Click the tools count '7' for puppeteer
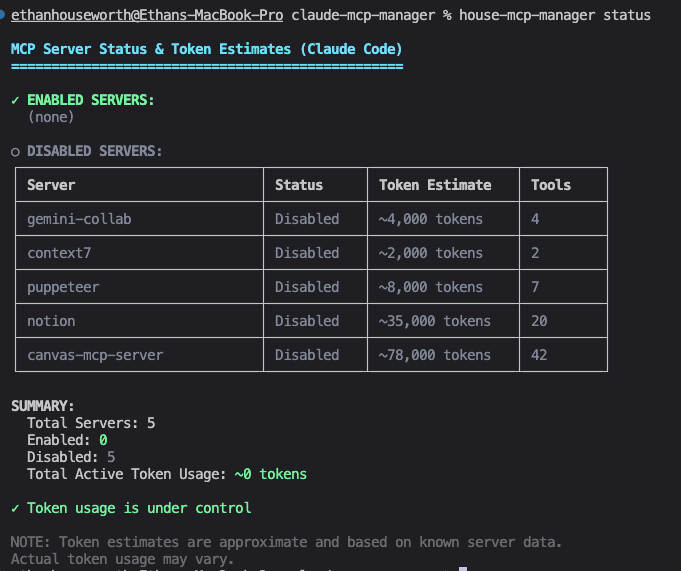The height and width of the screenshot is (571, 681). point(535,287)
